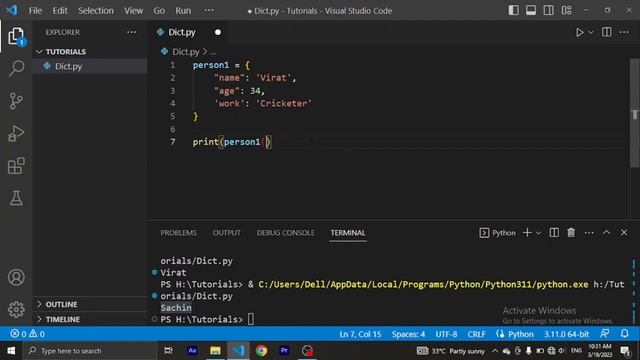
Task: Click breadcrumb ellipsis after Dict.py
Action: 213,52
